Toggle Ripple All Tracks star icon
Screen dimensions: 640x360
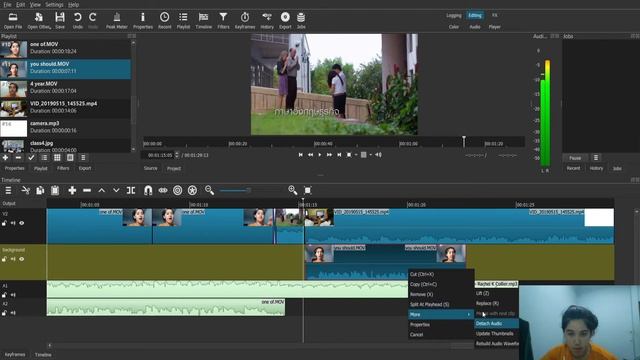(192, 190)
